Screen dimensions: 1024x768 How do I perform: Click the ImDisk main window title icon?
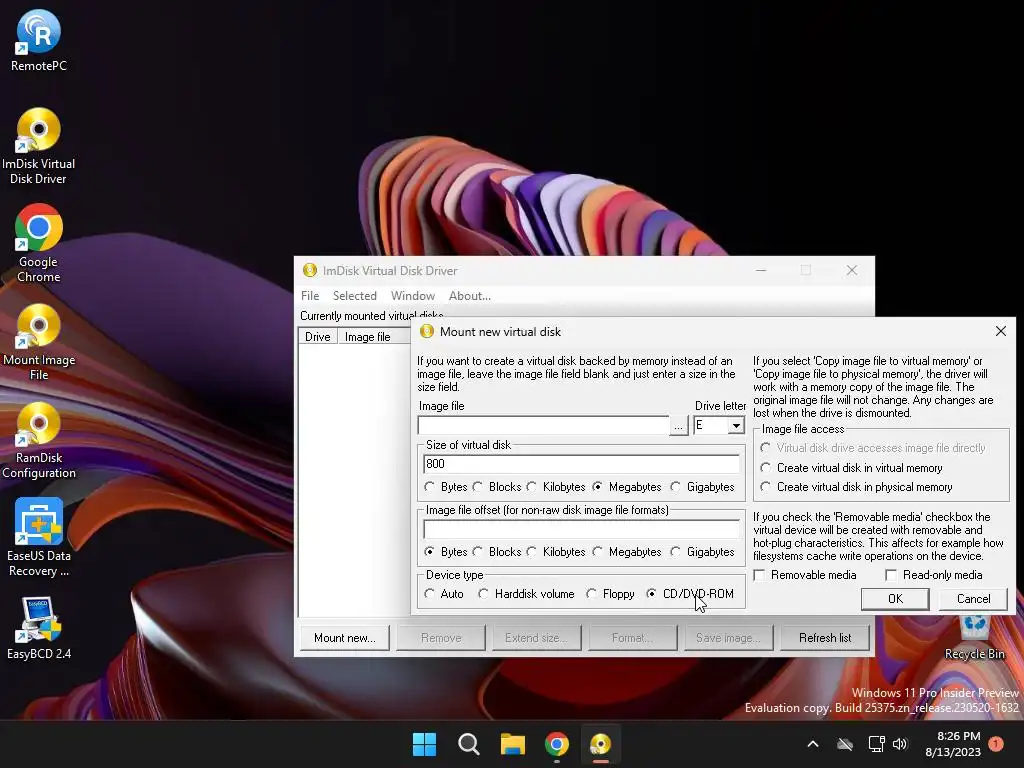click(x=310, y=270)
